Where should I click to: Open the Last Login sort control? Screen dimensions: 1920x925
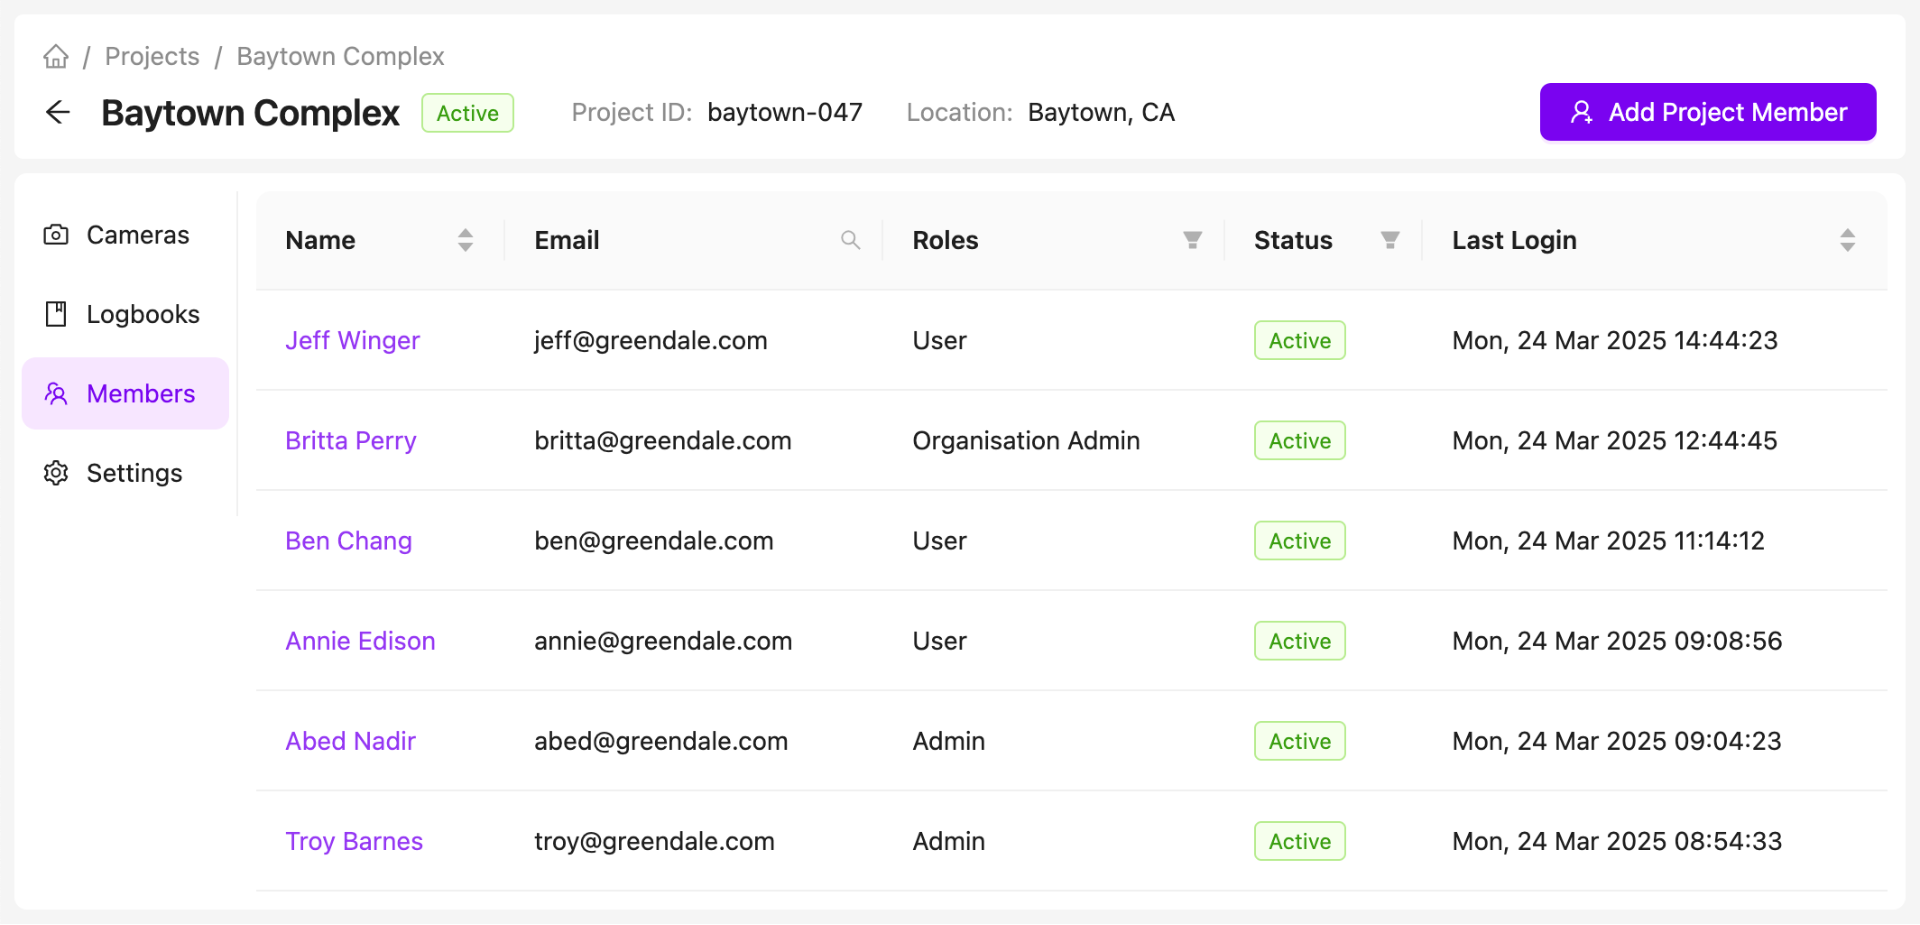[1847, 239]
